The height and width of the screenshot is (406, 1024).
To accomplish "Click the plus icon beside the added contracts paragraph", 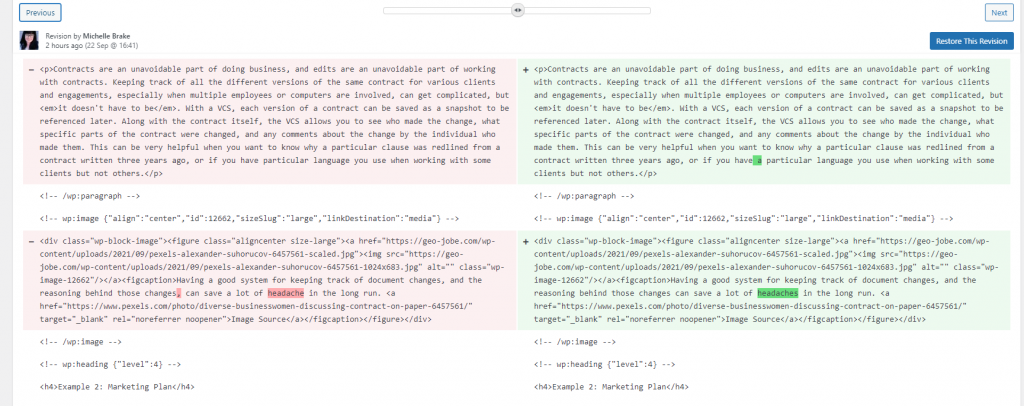I will tap(526, 69).
